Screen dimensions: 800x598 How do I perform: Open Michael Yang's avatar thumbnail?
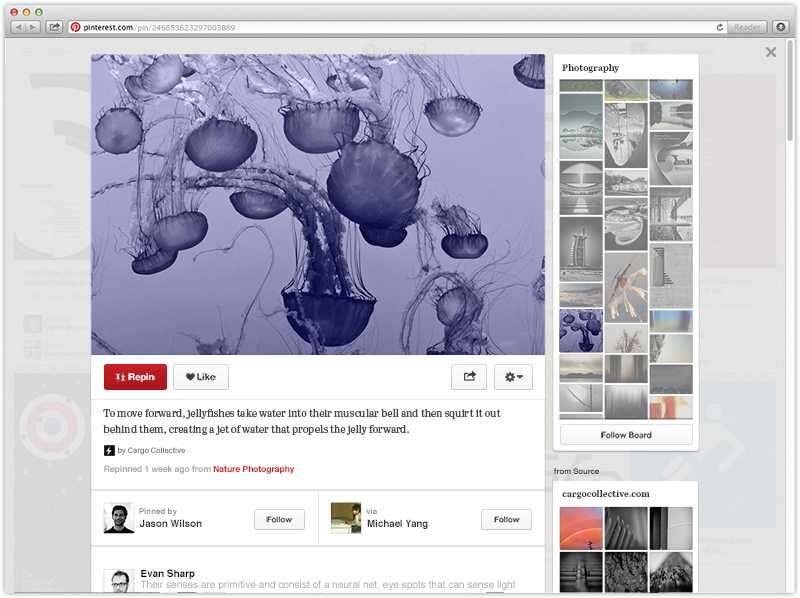(x=346, y=518)
